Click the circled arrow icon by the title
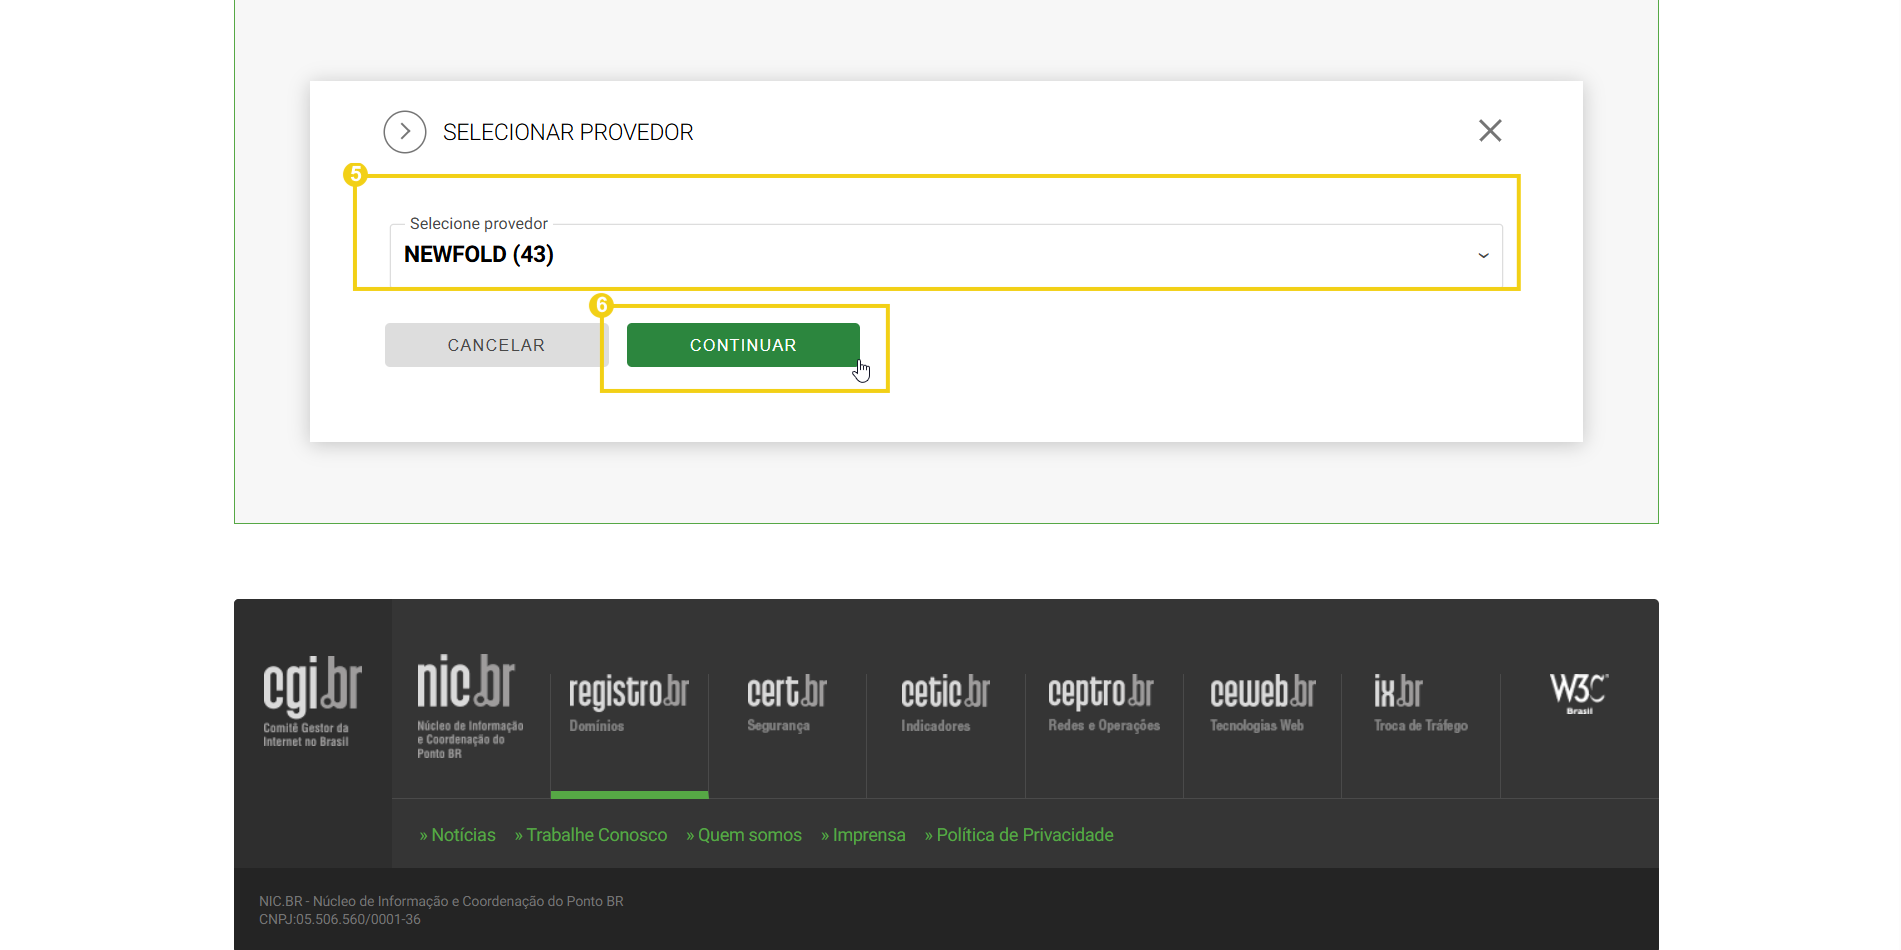The height and width of the screenshot is (950, 1901). (405, 132)
